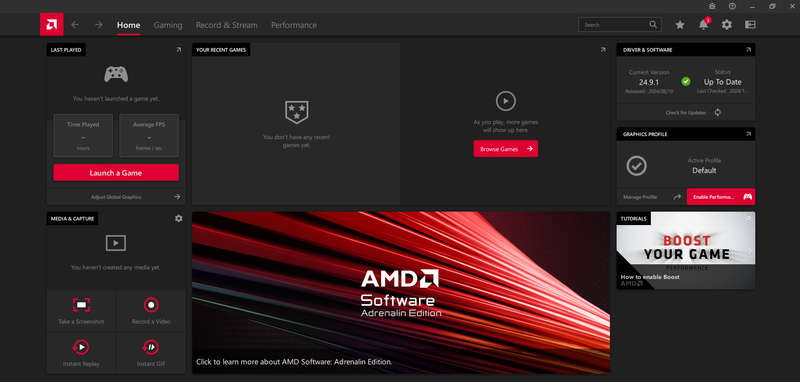Create an Instant GIF
The height and width of the screenshot is (382, 800).
click(x=151, y=352)
